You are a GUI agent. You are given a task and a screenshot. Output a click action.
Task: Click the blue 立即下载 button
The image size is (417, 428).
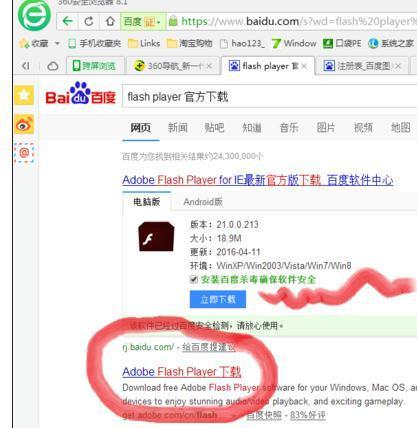[x=218, y=299]
